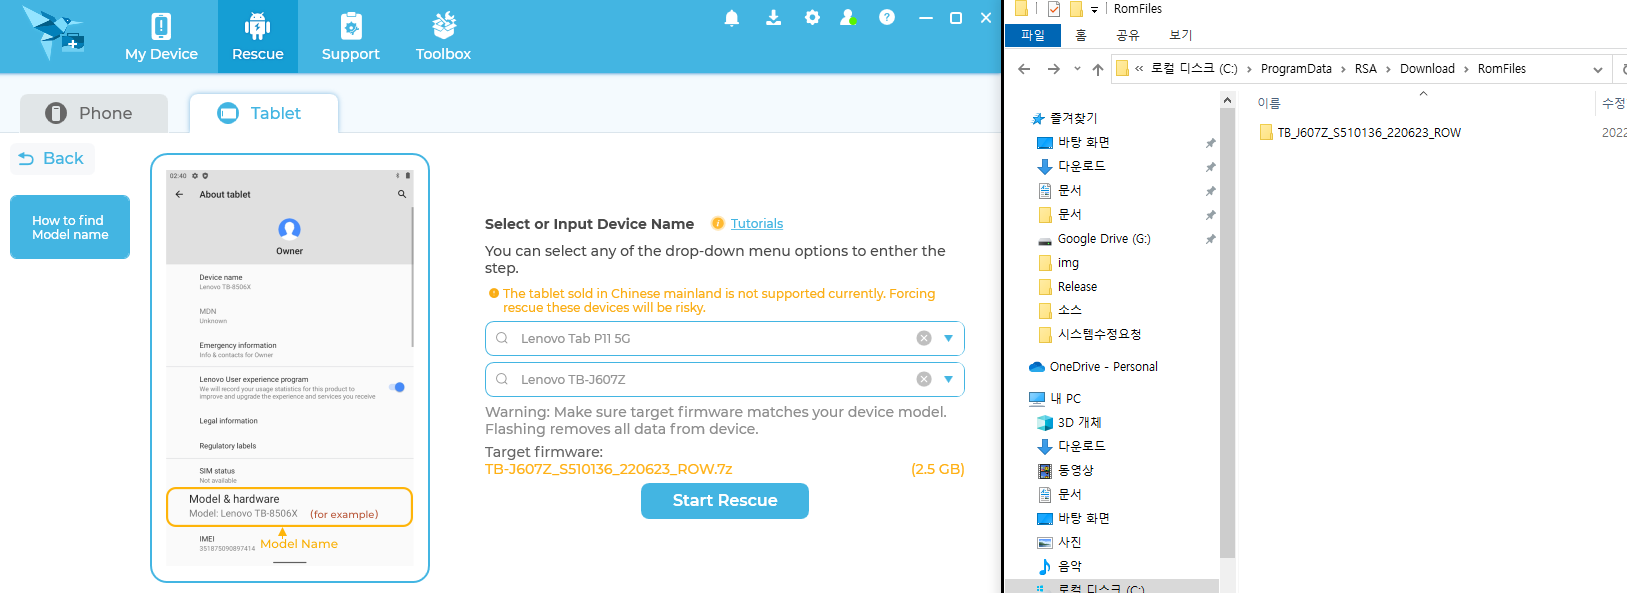Expand the address bar history chevron
The height and width of the screenshot is (593, 1627).
pyautogui.click(x=1598, y=70)
